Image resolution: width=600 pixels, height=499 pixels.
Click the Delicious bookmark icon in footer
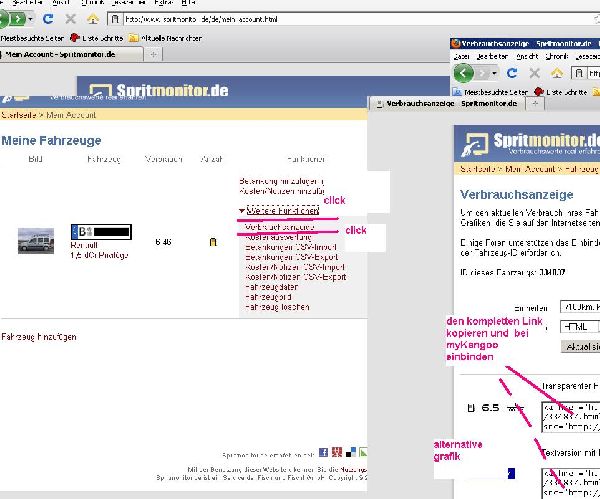click(351, 453)
